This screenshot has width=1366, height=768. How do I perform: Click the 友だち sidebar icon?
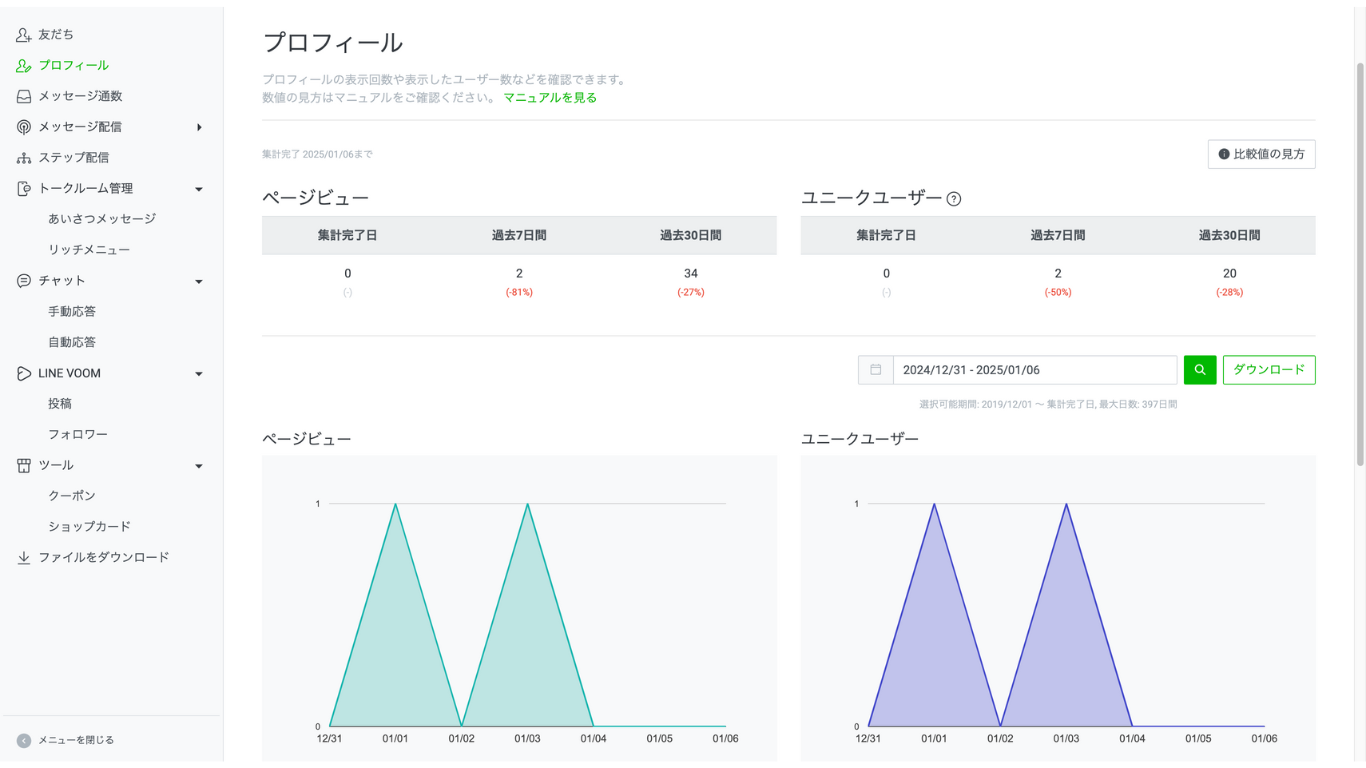[24, 35]
